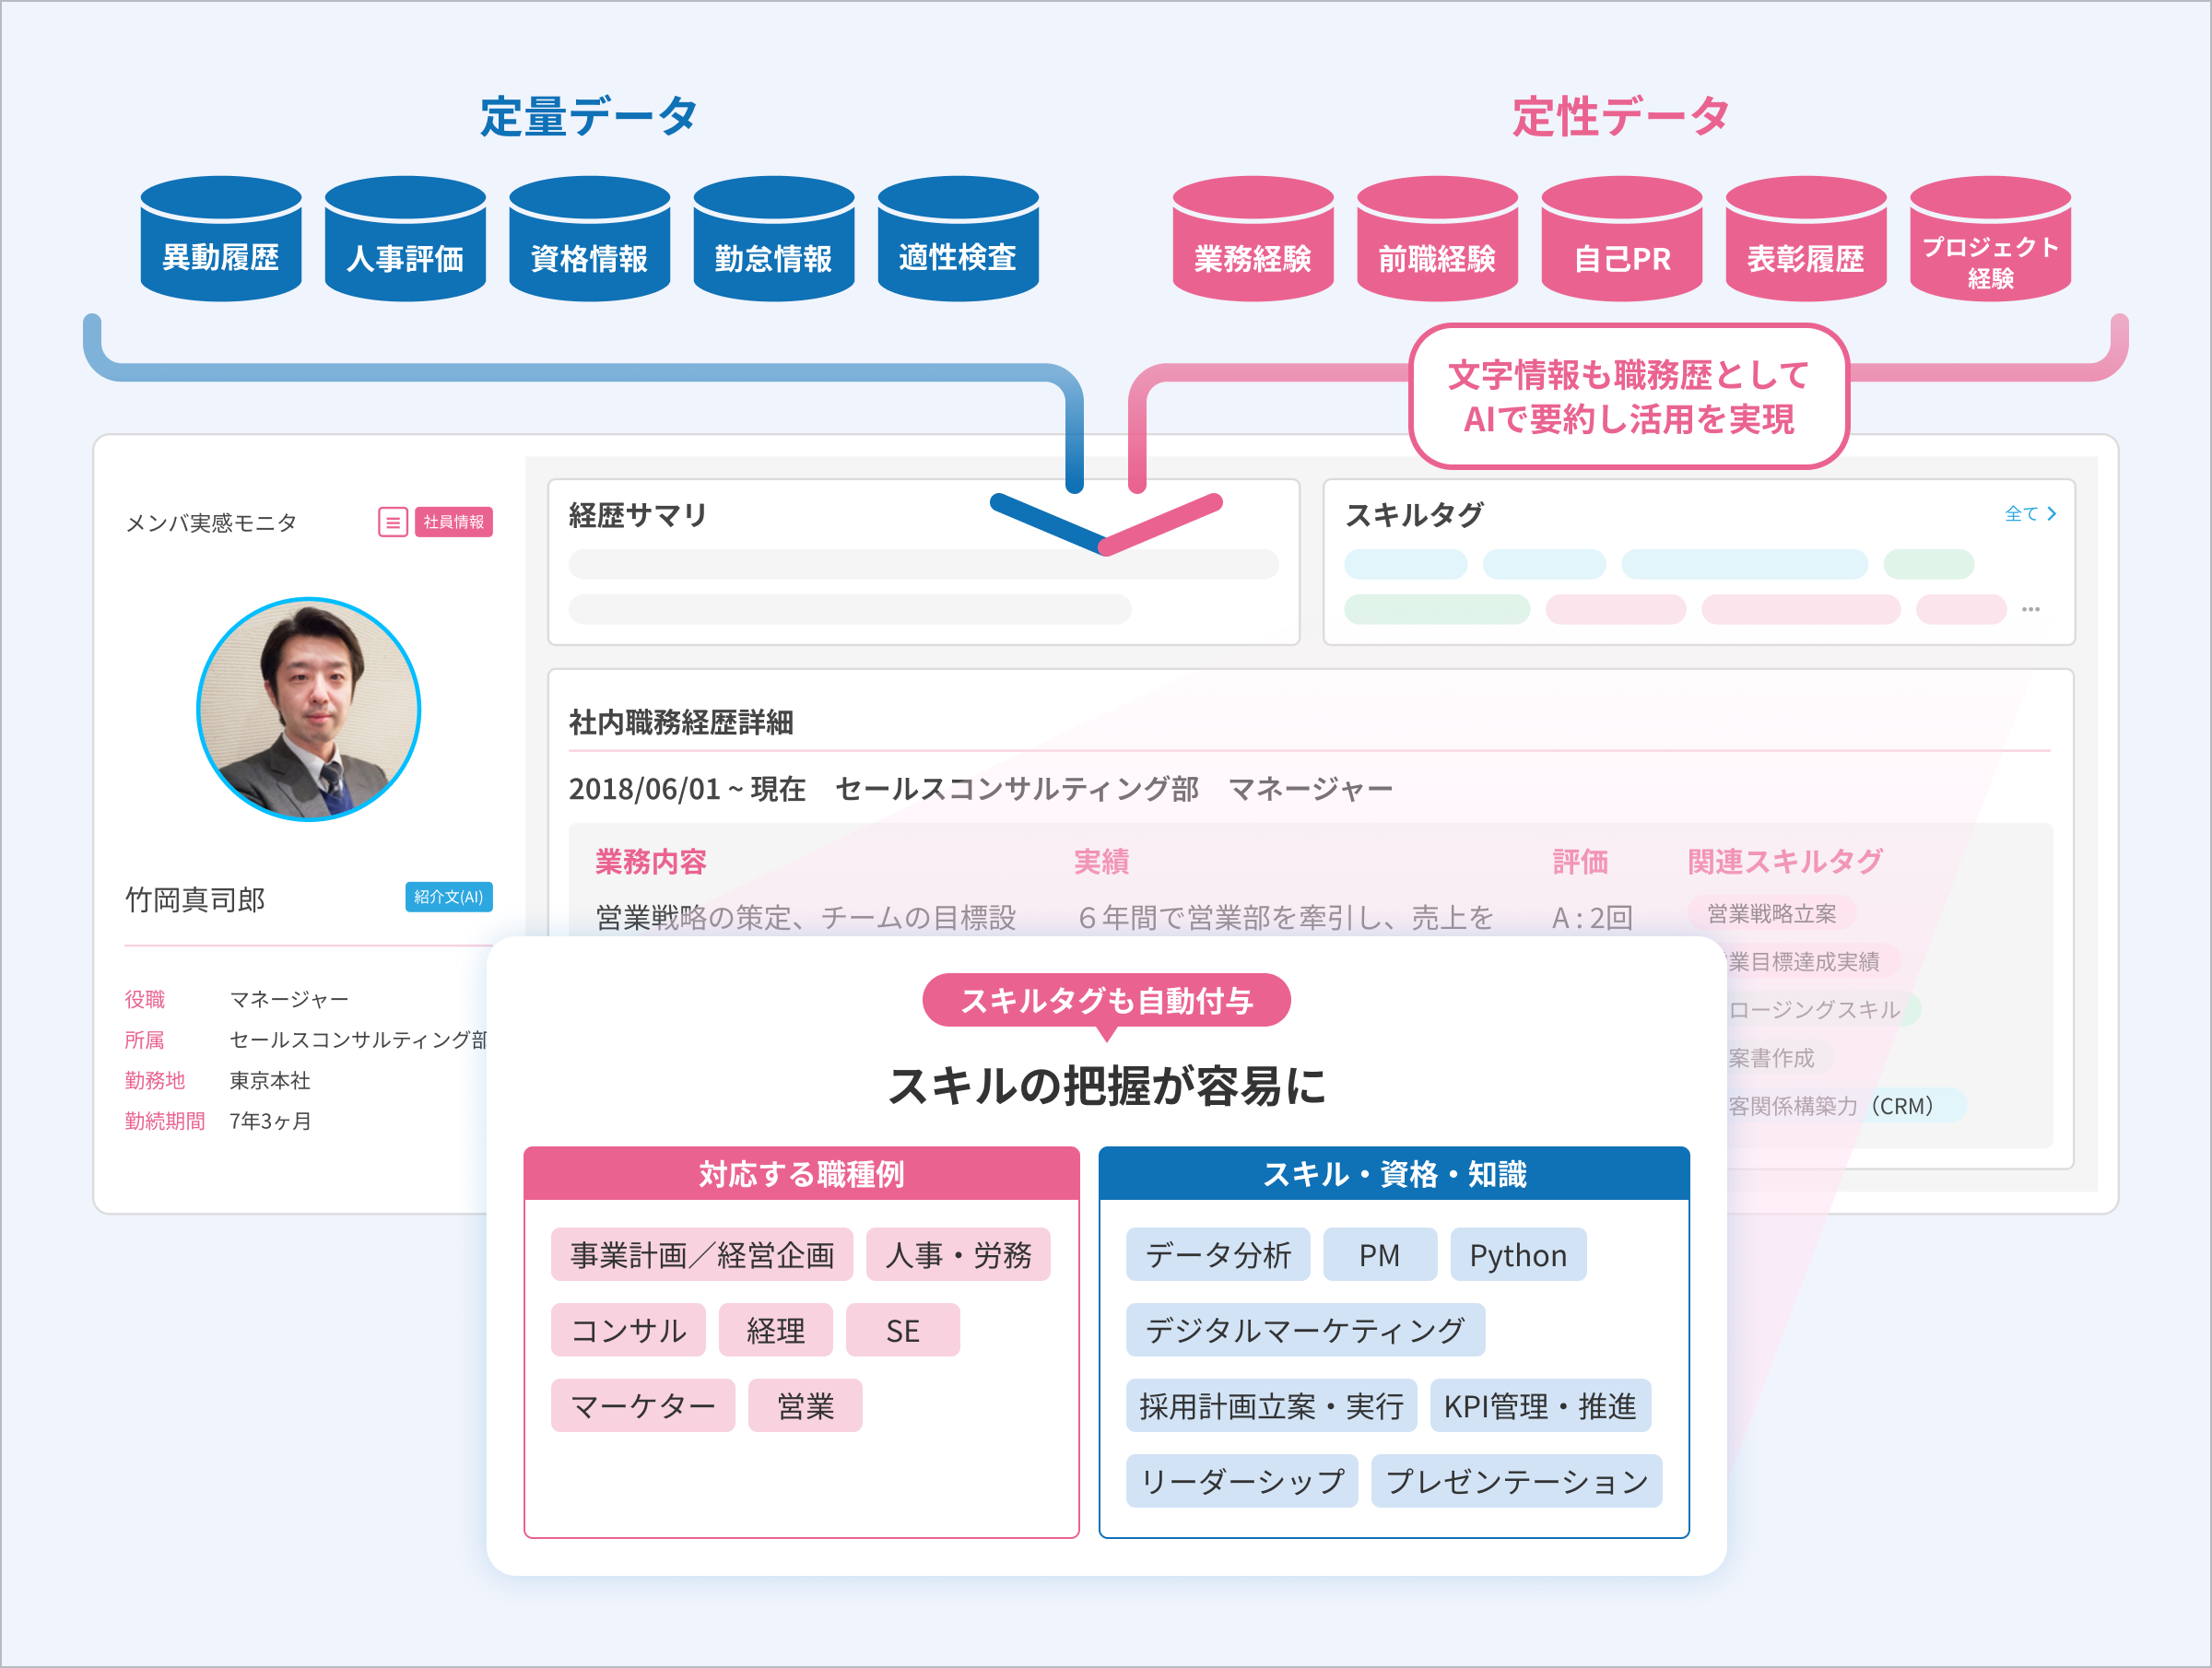Click the スキルタグも自動付与 pink label

point(1106,1000)
